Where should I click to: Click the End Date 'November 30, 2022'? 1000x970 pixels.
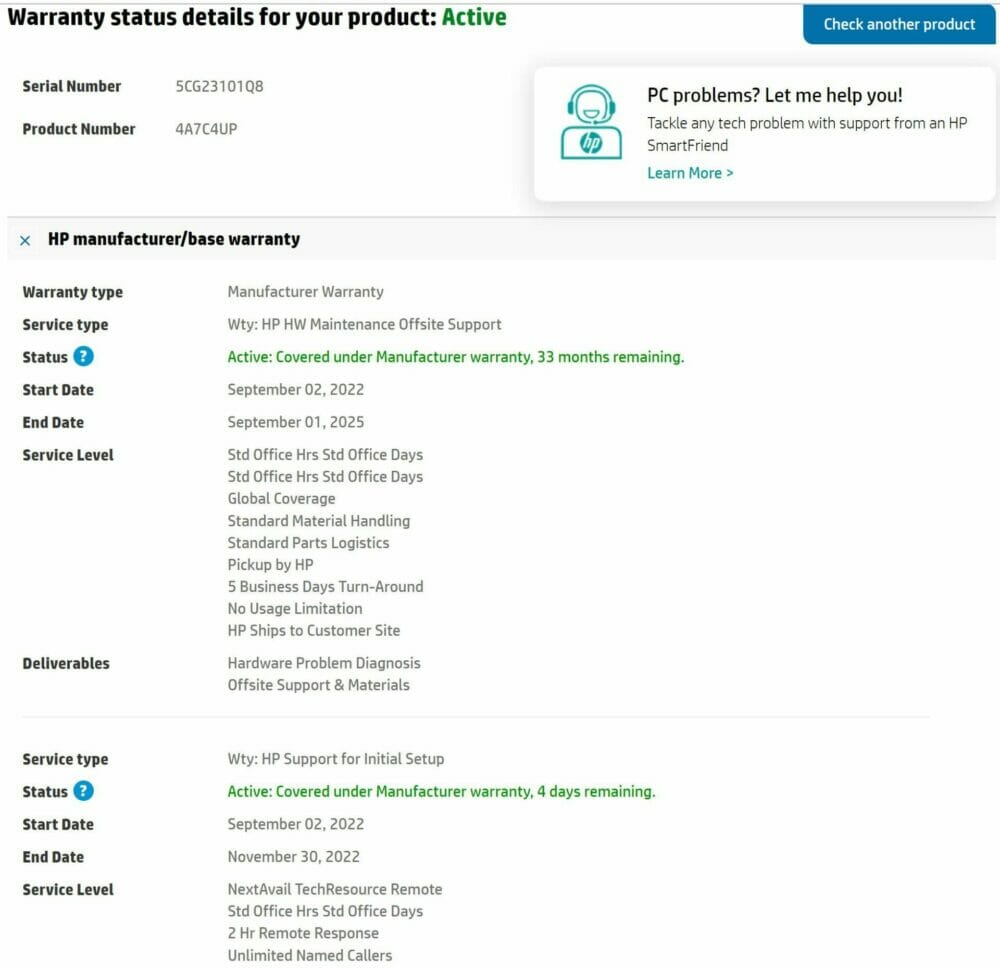coord(293,856)
